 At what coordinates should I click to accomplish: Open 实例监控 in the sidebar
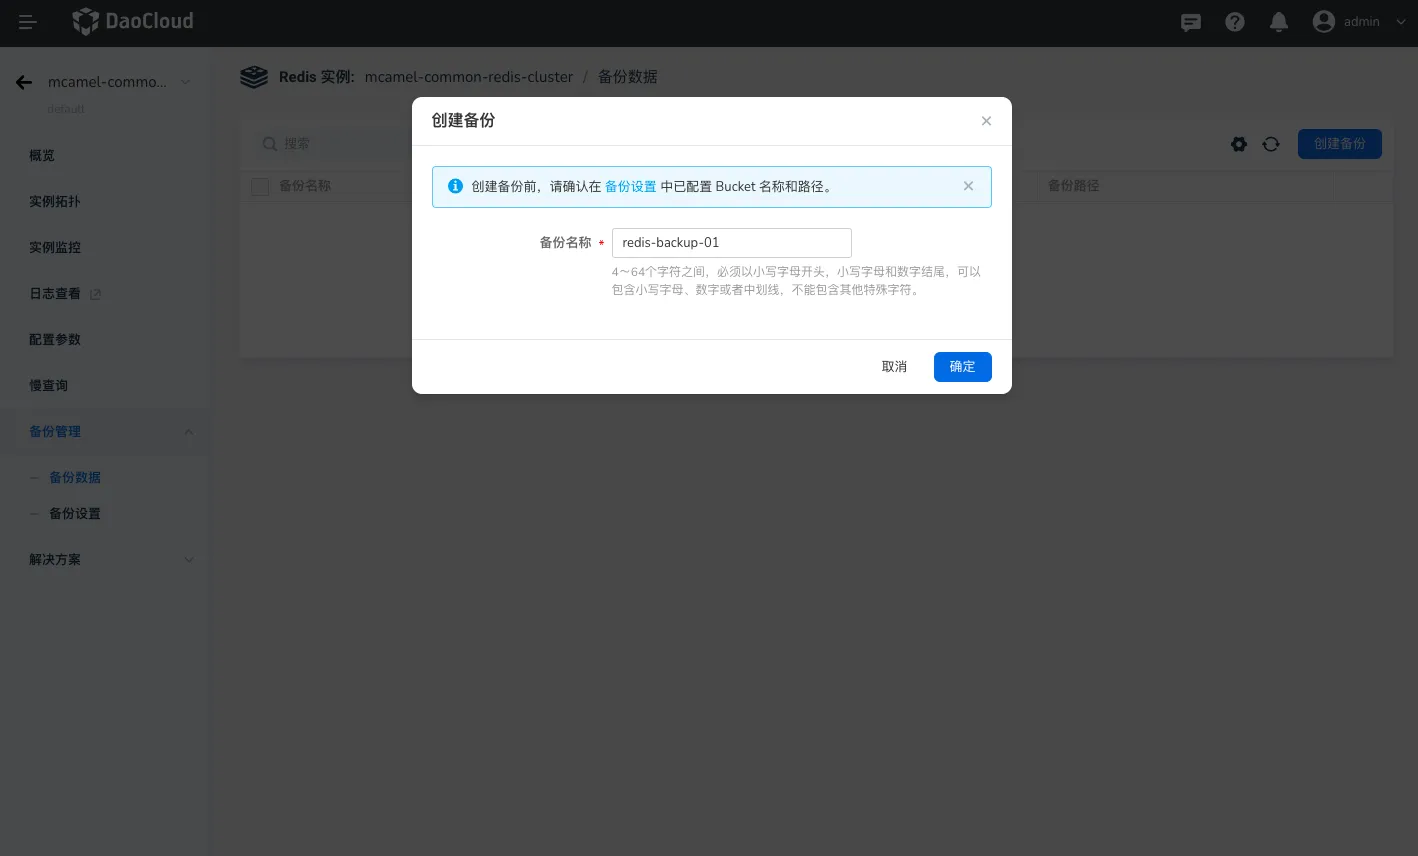[x=55, y=248]
